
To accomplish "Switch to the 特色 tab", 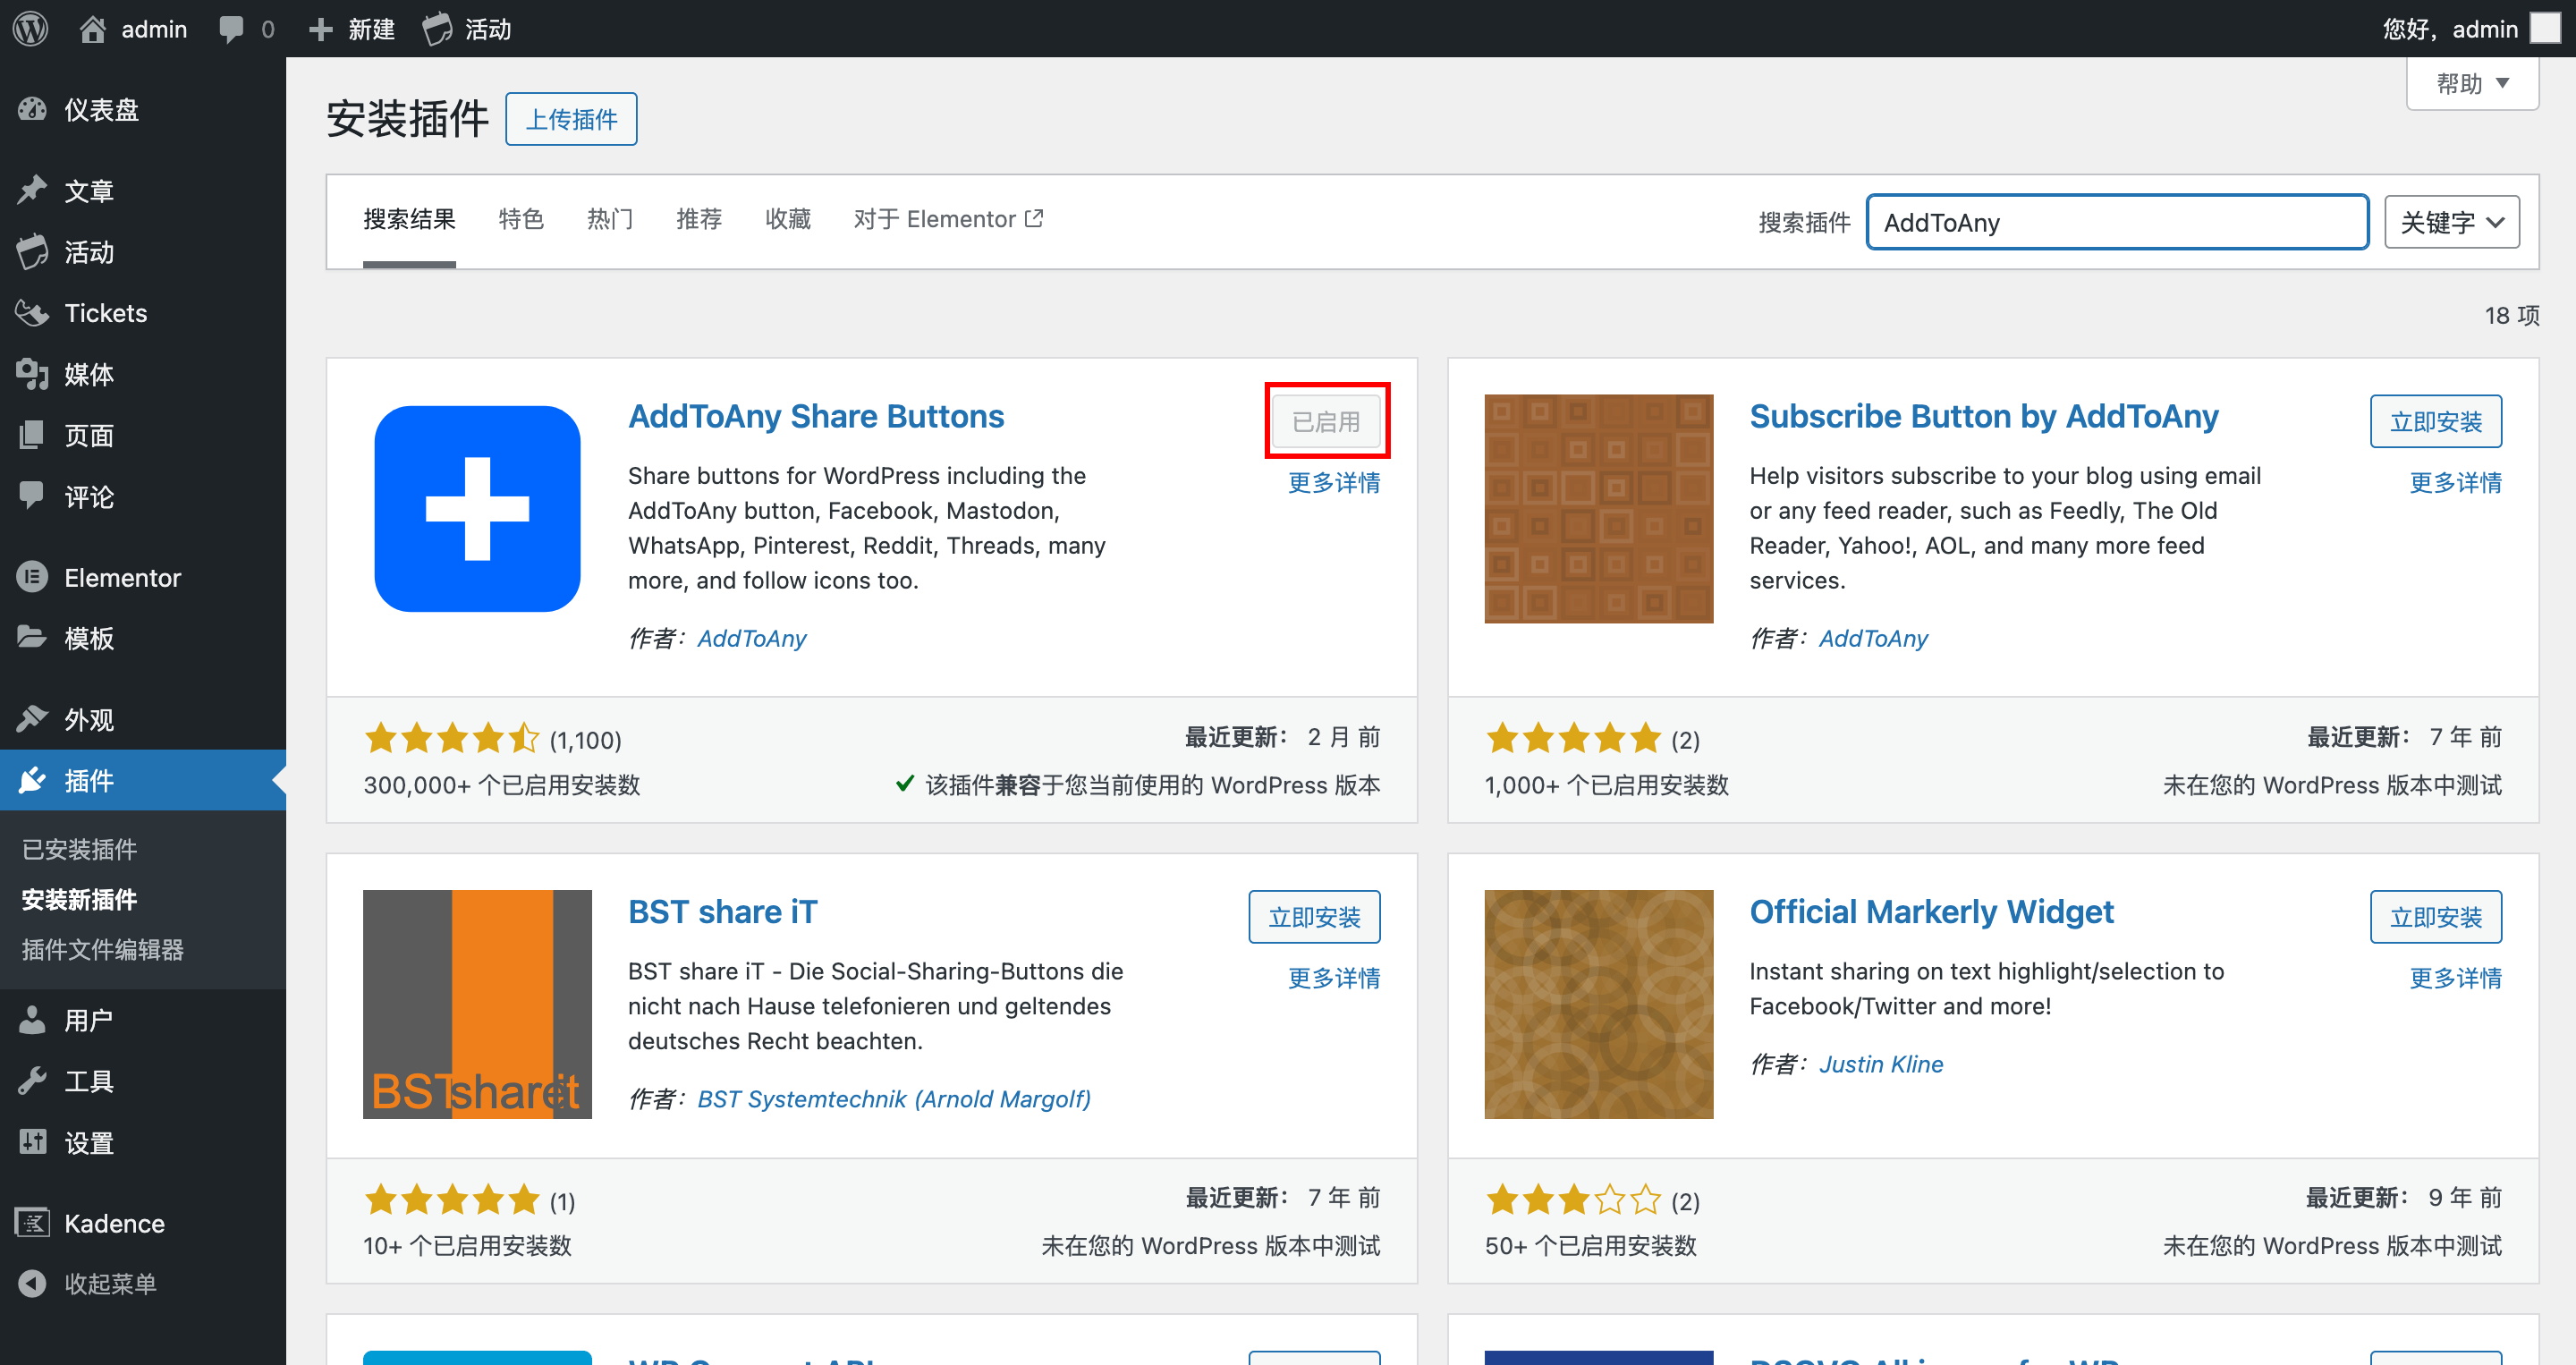I will pos(521,219).
